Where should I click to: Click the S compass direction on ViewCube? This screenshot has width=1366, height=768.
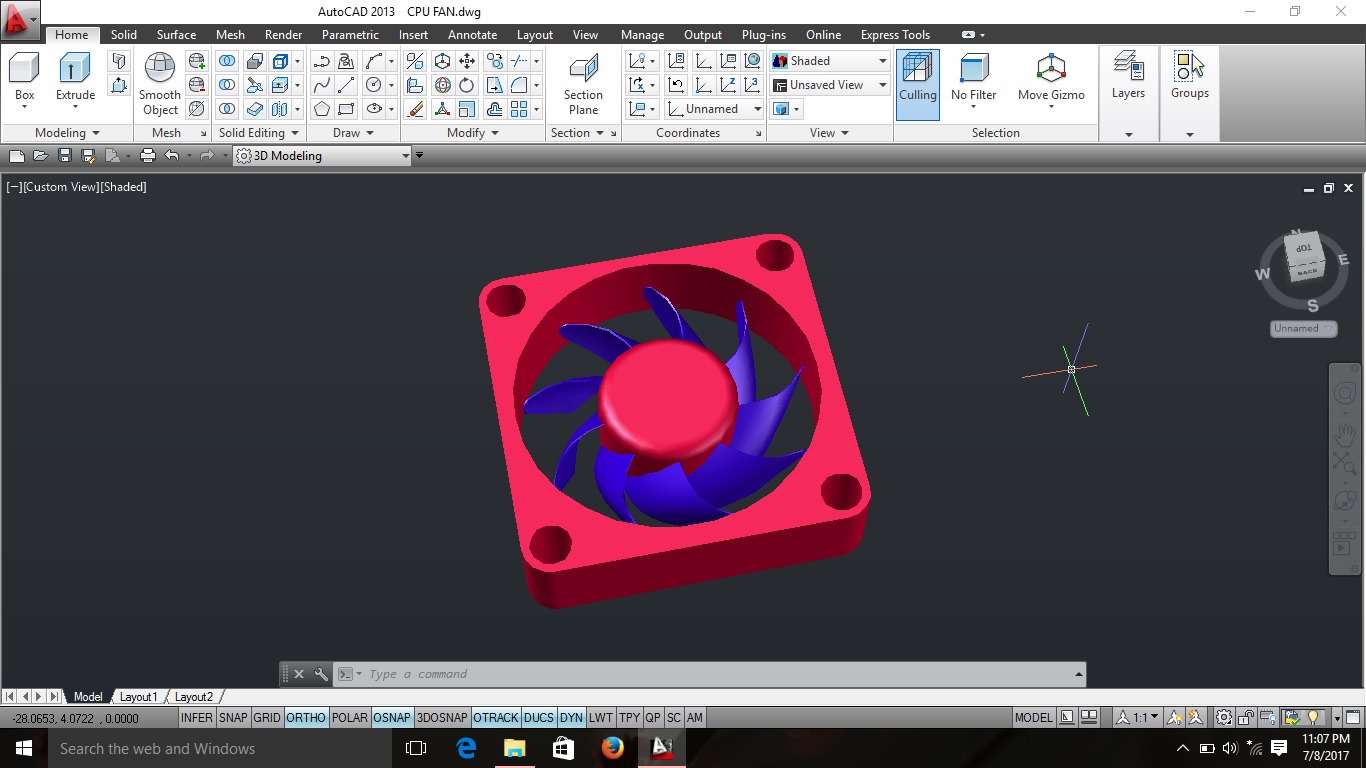(1312, 305)
